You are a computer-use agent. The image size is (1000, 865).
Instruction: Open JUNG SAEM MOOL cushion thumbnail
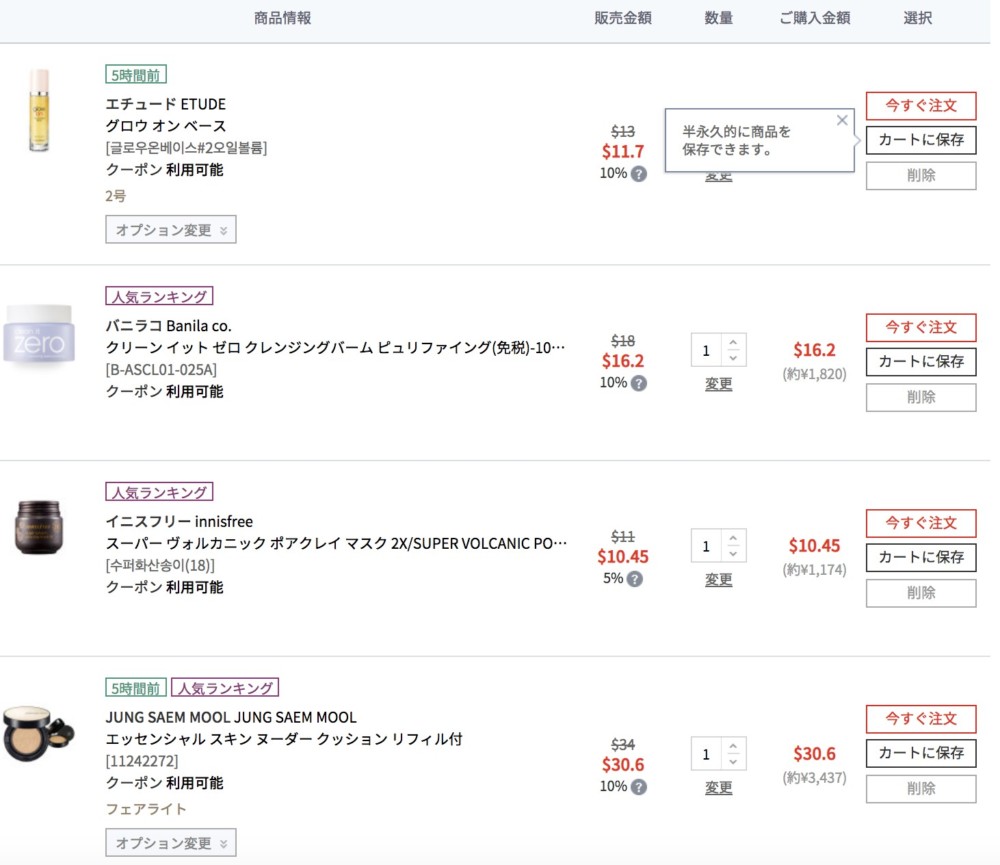38,734
